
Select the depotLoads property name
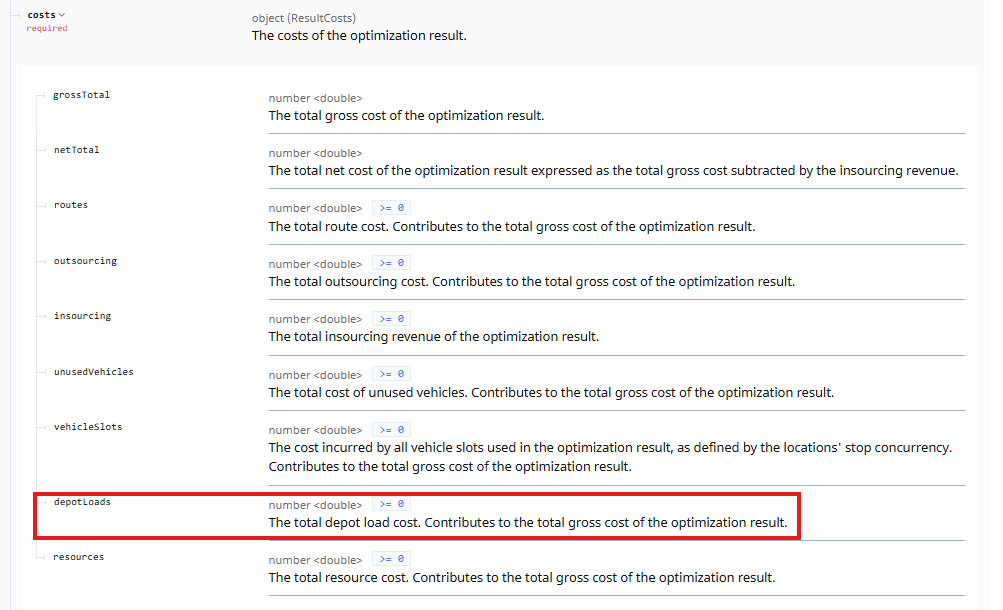pyautogui.click(x=82, y=502)
